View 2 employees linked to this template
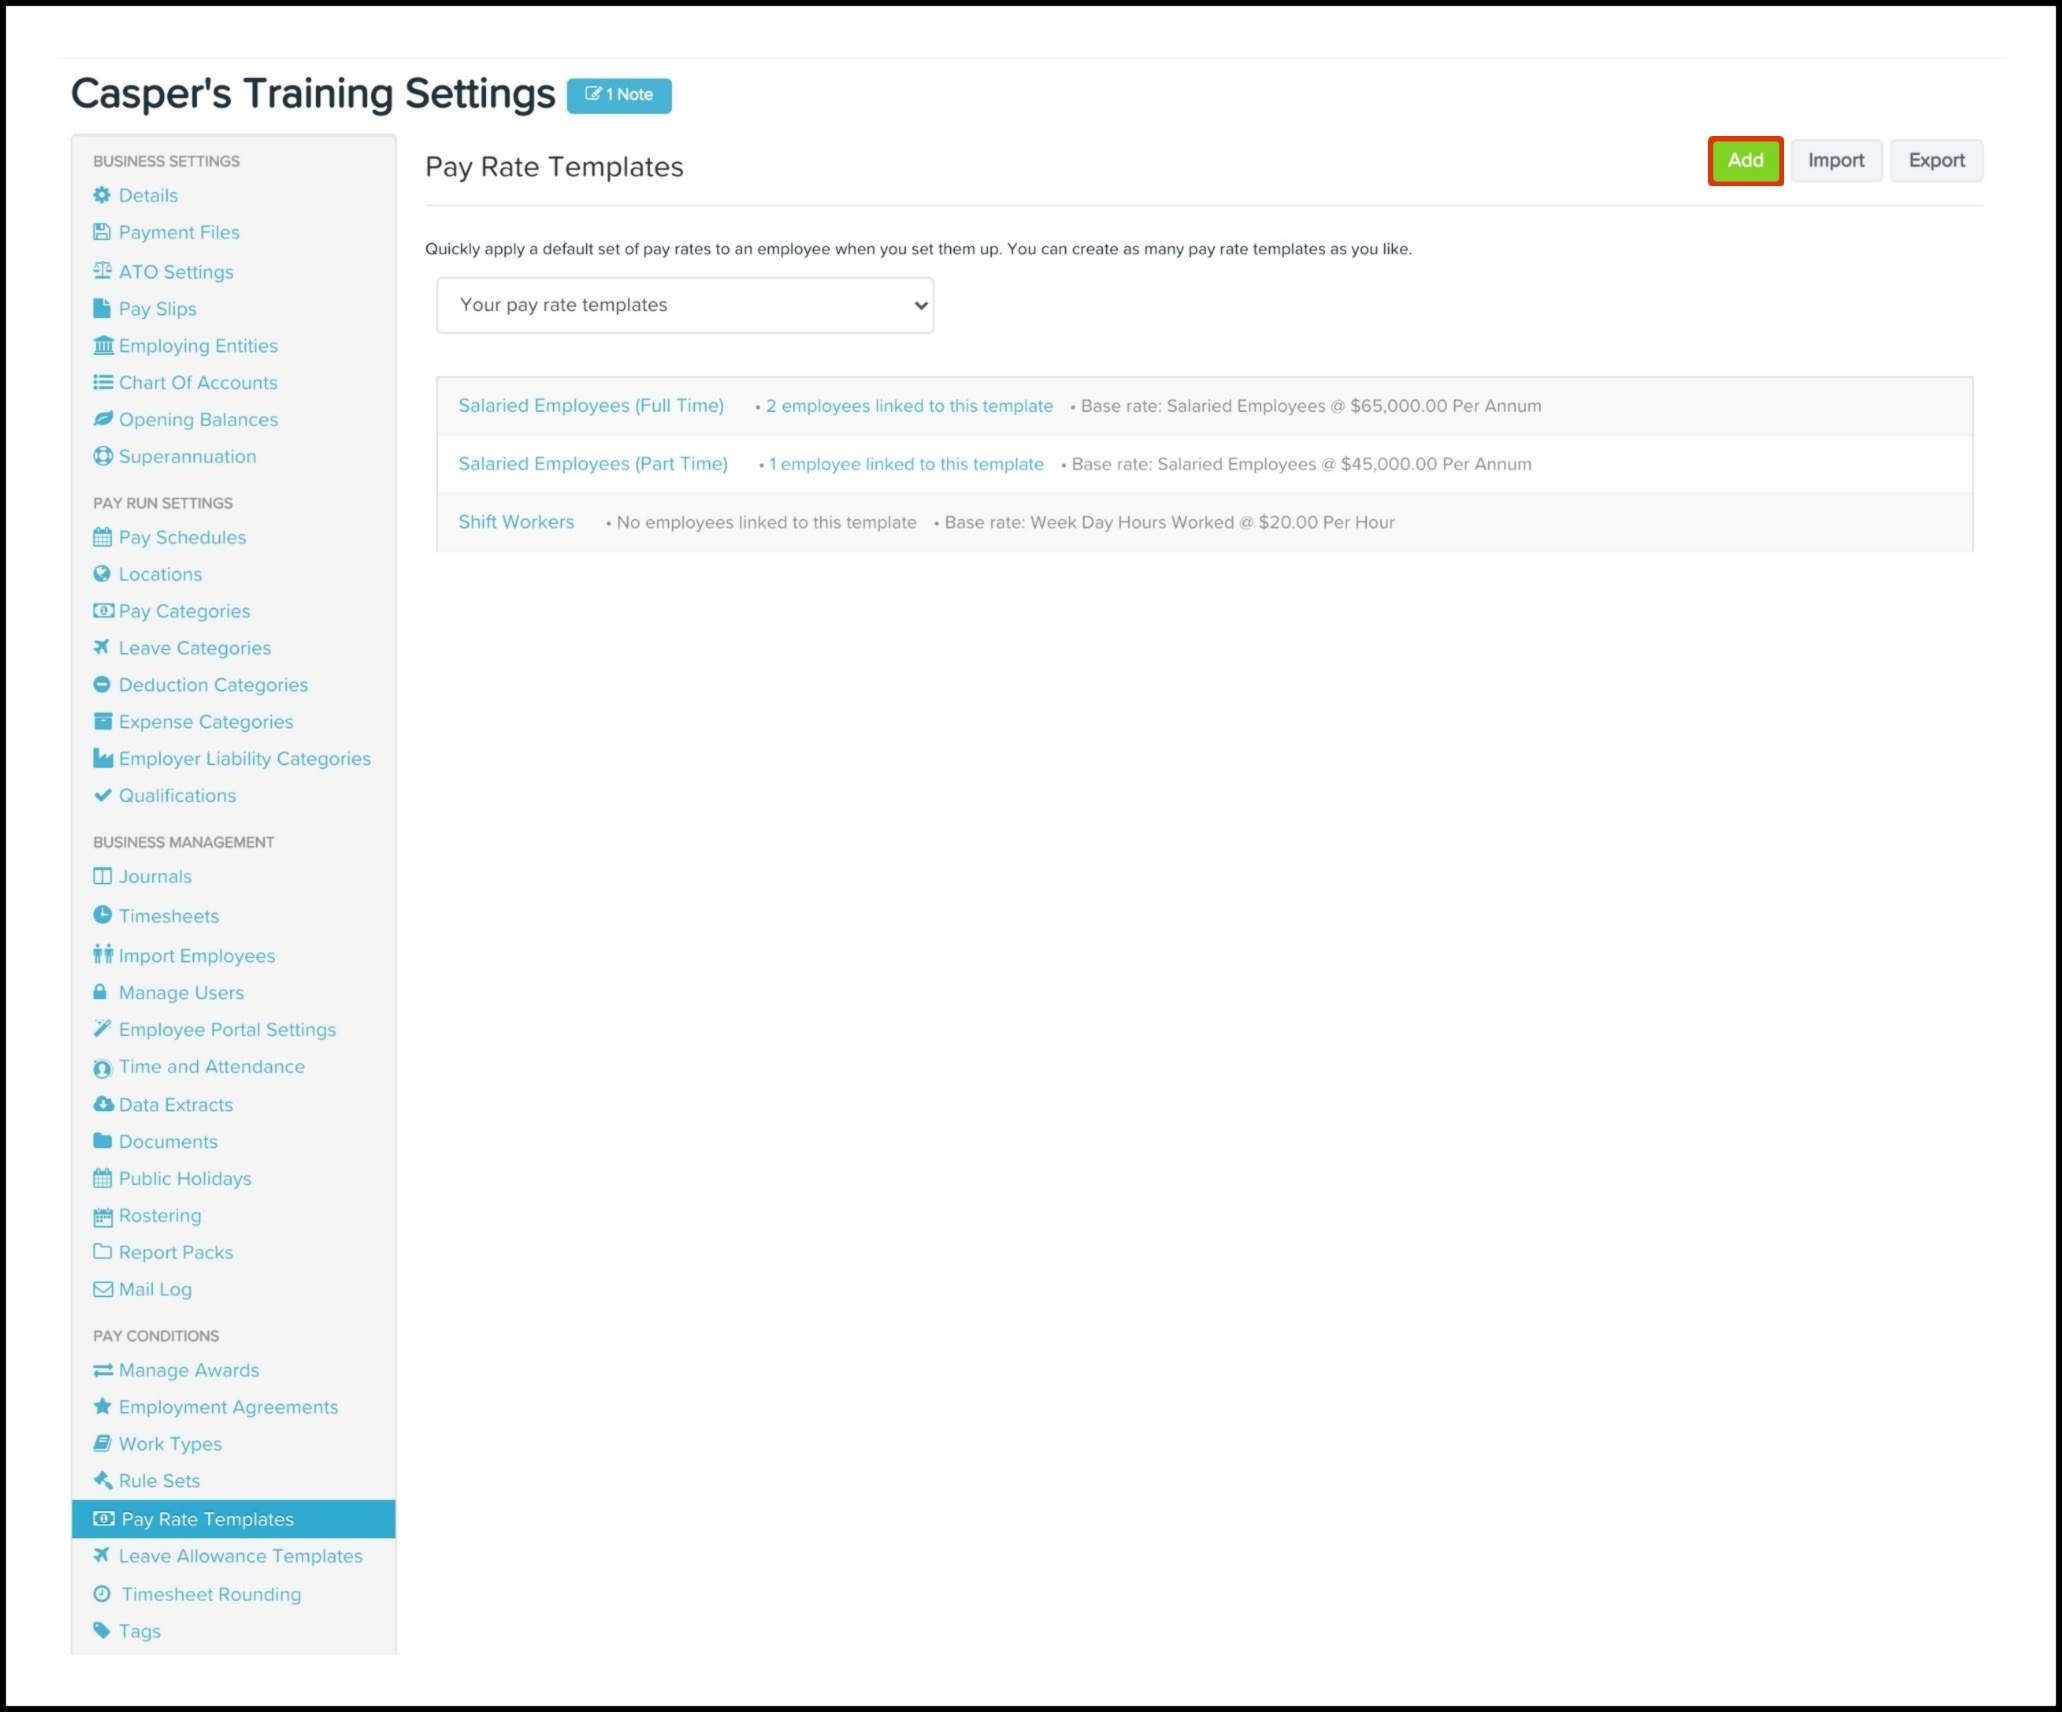The height and width of the screenshot is (1712, 2062). pos(909,406)
